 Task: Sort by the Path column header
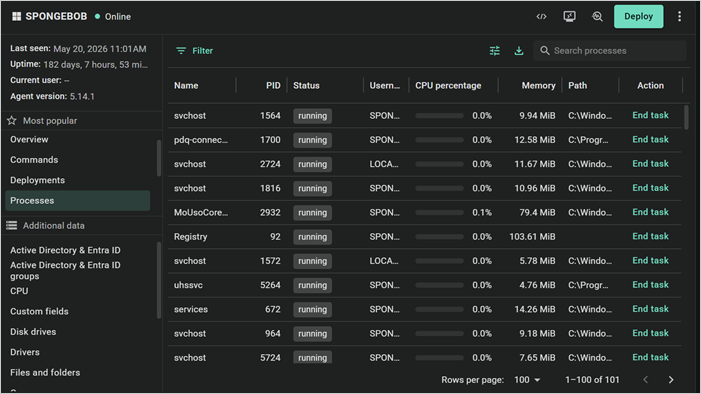click(578, 85)
